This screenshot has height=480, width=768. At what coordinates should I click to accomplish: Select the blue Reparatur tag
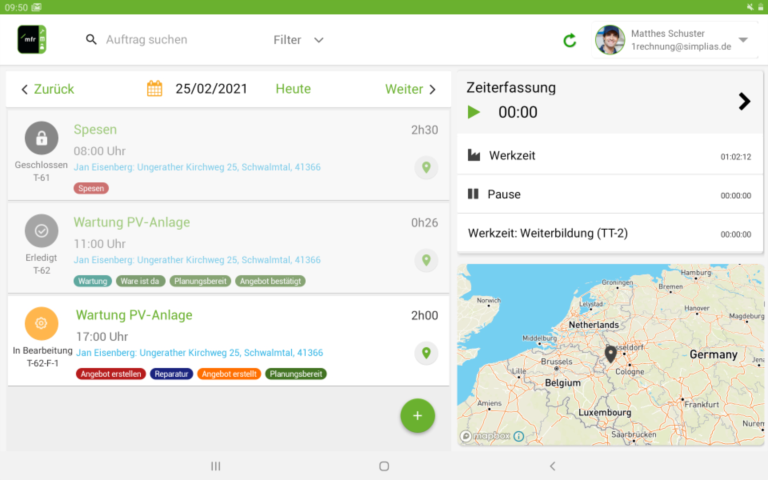[171, 374]
